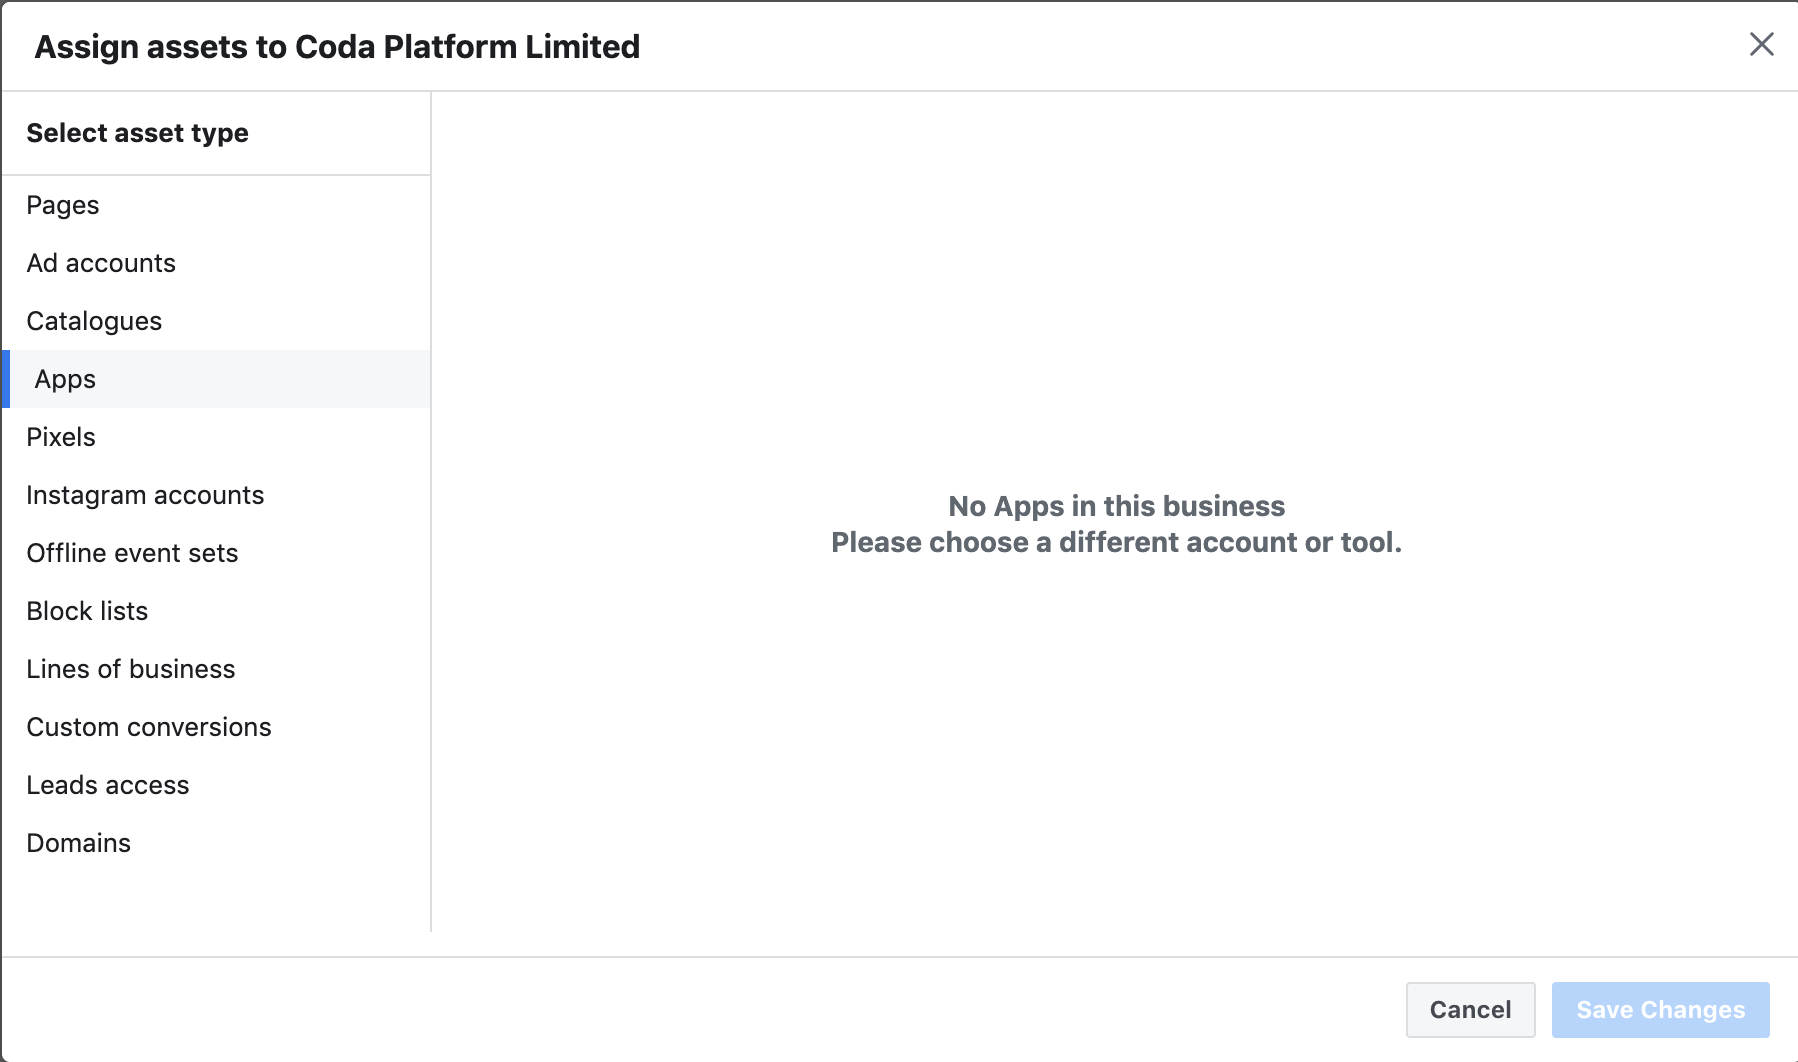
Task: Click the Cancel button
Action: [x=1470, y=1010]
